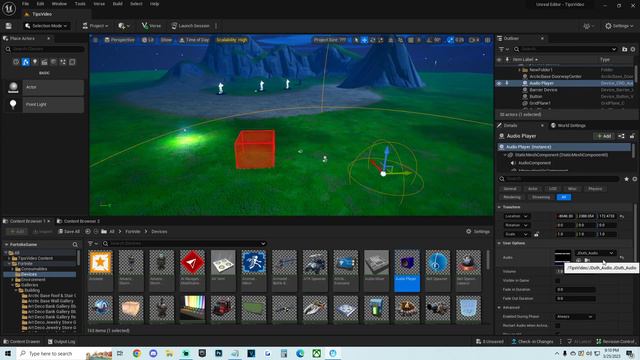
Task: Collapse the Transform section
Action: (499, 207)
